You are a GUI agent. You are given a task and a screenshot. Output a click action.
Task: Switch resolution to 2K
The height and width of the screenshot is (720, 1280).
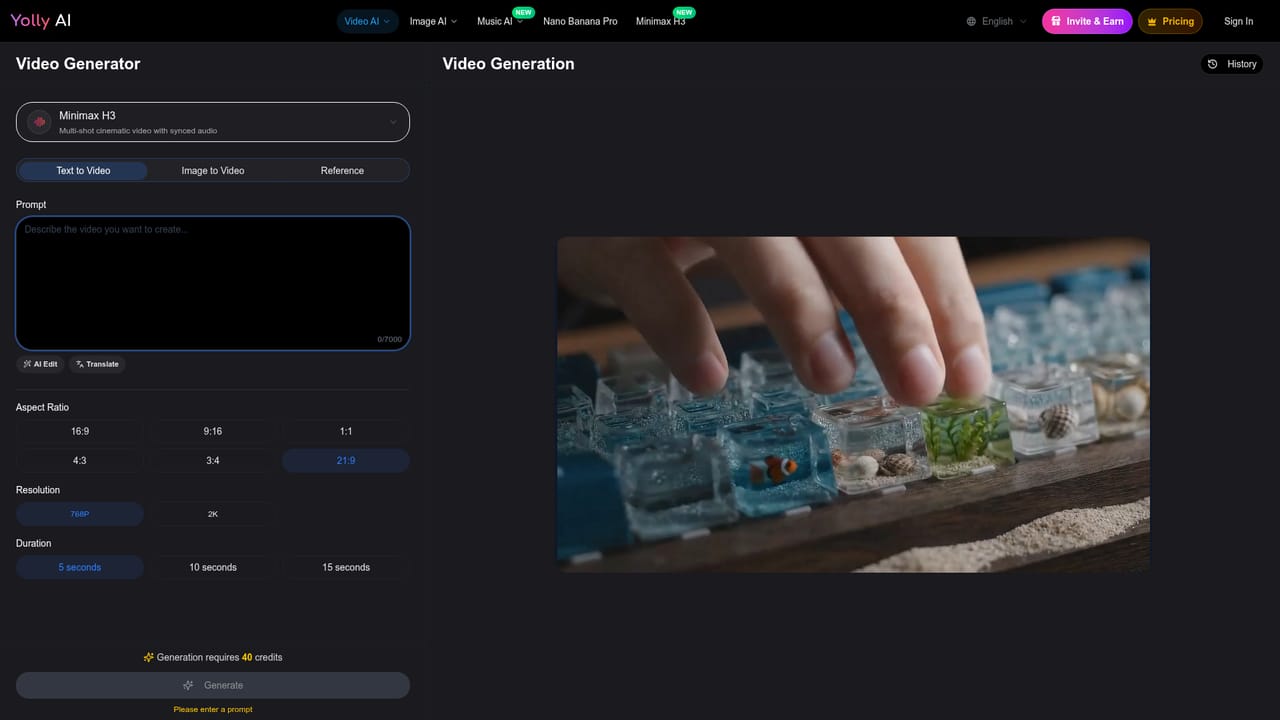[213, 514]
